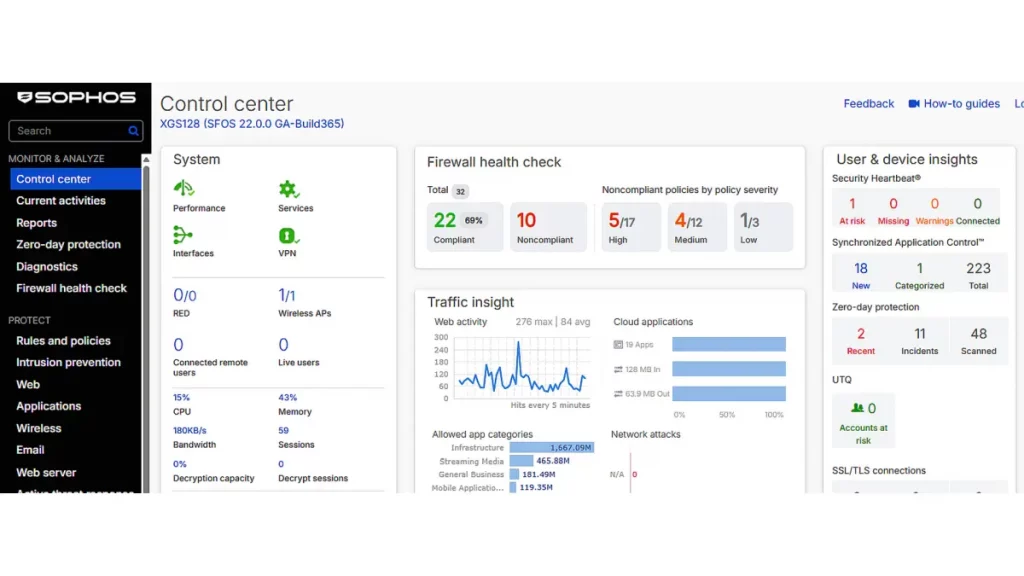Click the UTQ accounts at risk icon
1024x576 pixels.
coord(857,408)
